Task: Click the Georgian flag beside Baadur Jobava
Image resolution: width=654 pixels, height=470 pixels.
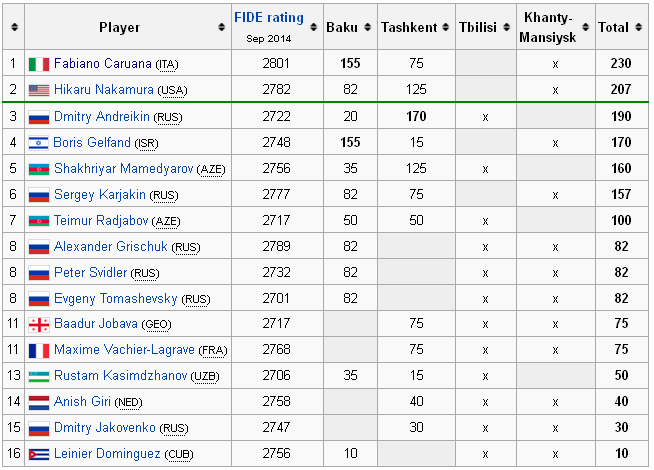Action: pos(38,324)
